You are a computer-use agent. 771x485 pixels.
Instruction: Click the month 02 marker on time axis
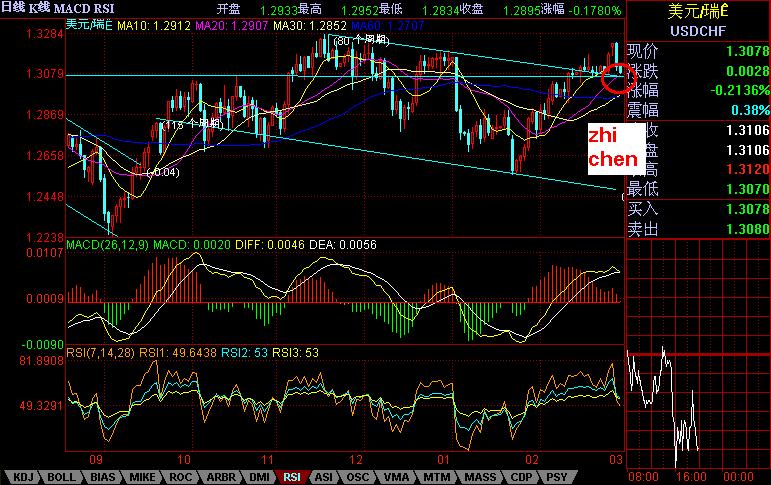532,460
